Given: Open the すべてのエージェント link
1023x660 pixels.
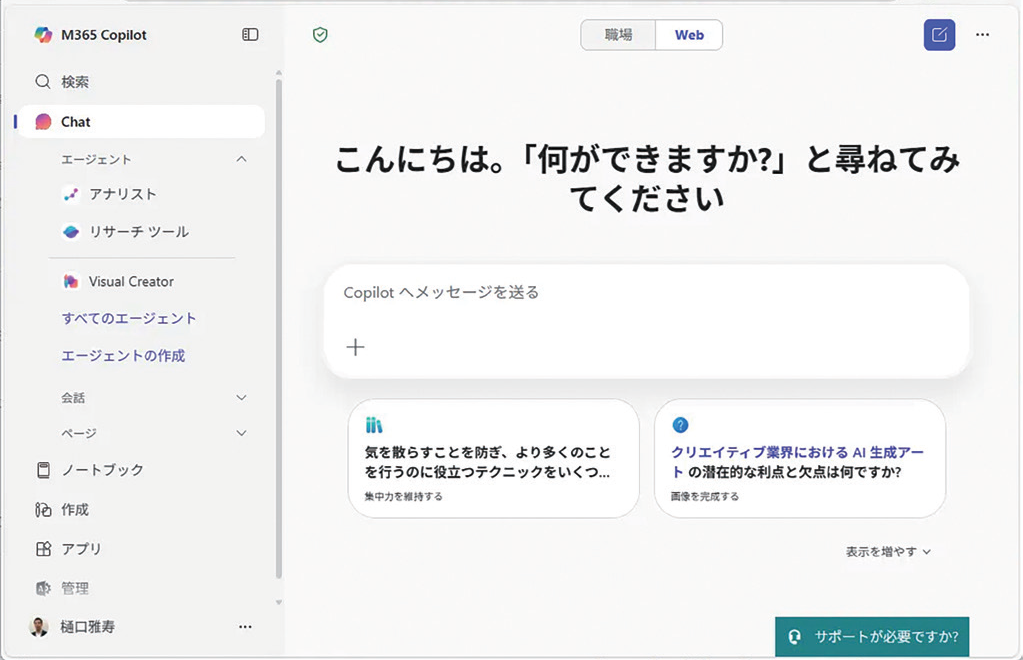Looking at the screenshot, I should click(x=129, y=318).
